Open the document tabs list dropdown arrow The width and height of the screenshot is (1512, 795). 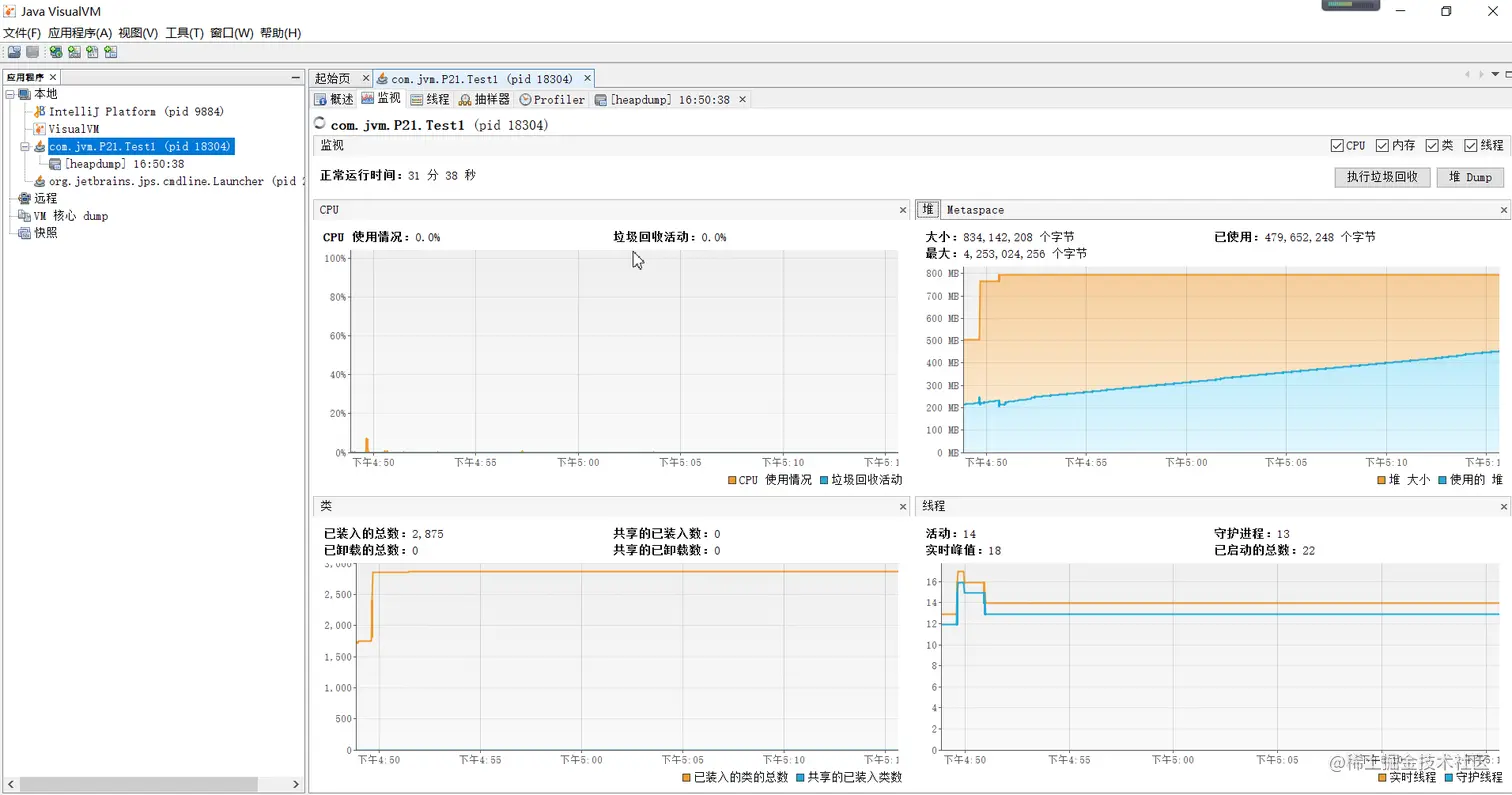[x=1496, y=75]
